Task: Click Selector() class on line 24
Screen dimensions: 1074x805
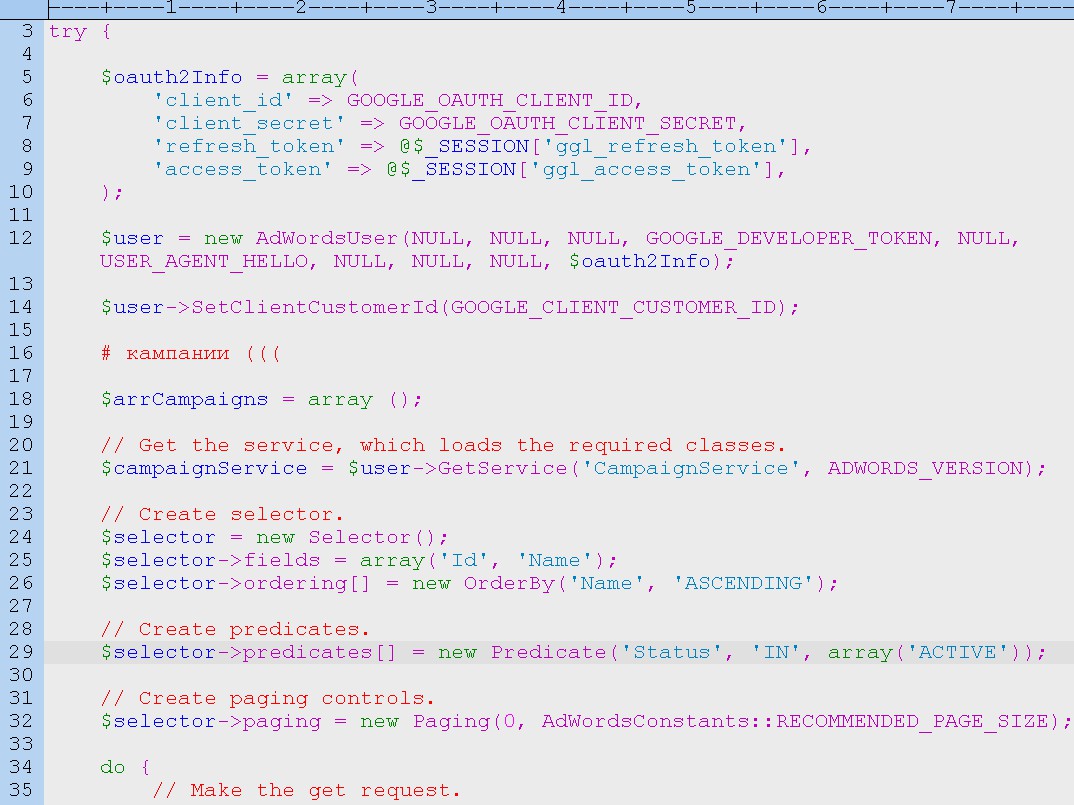Action: click(372, 538)
